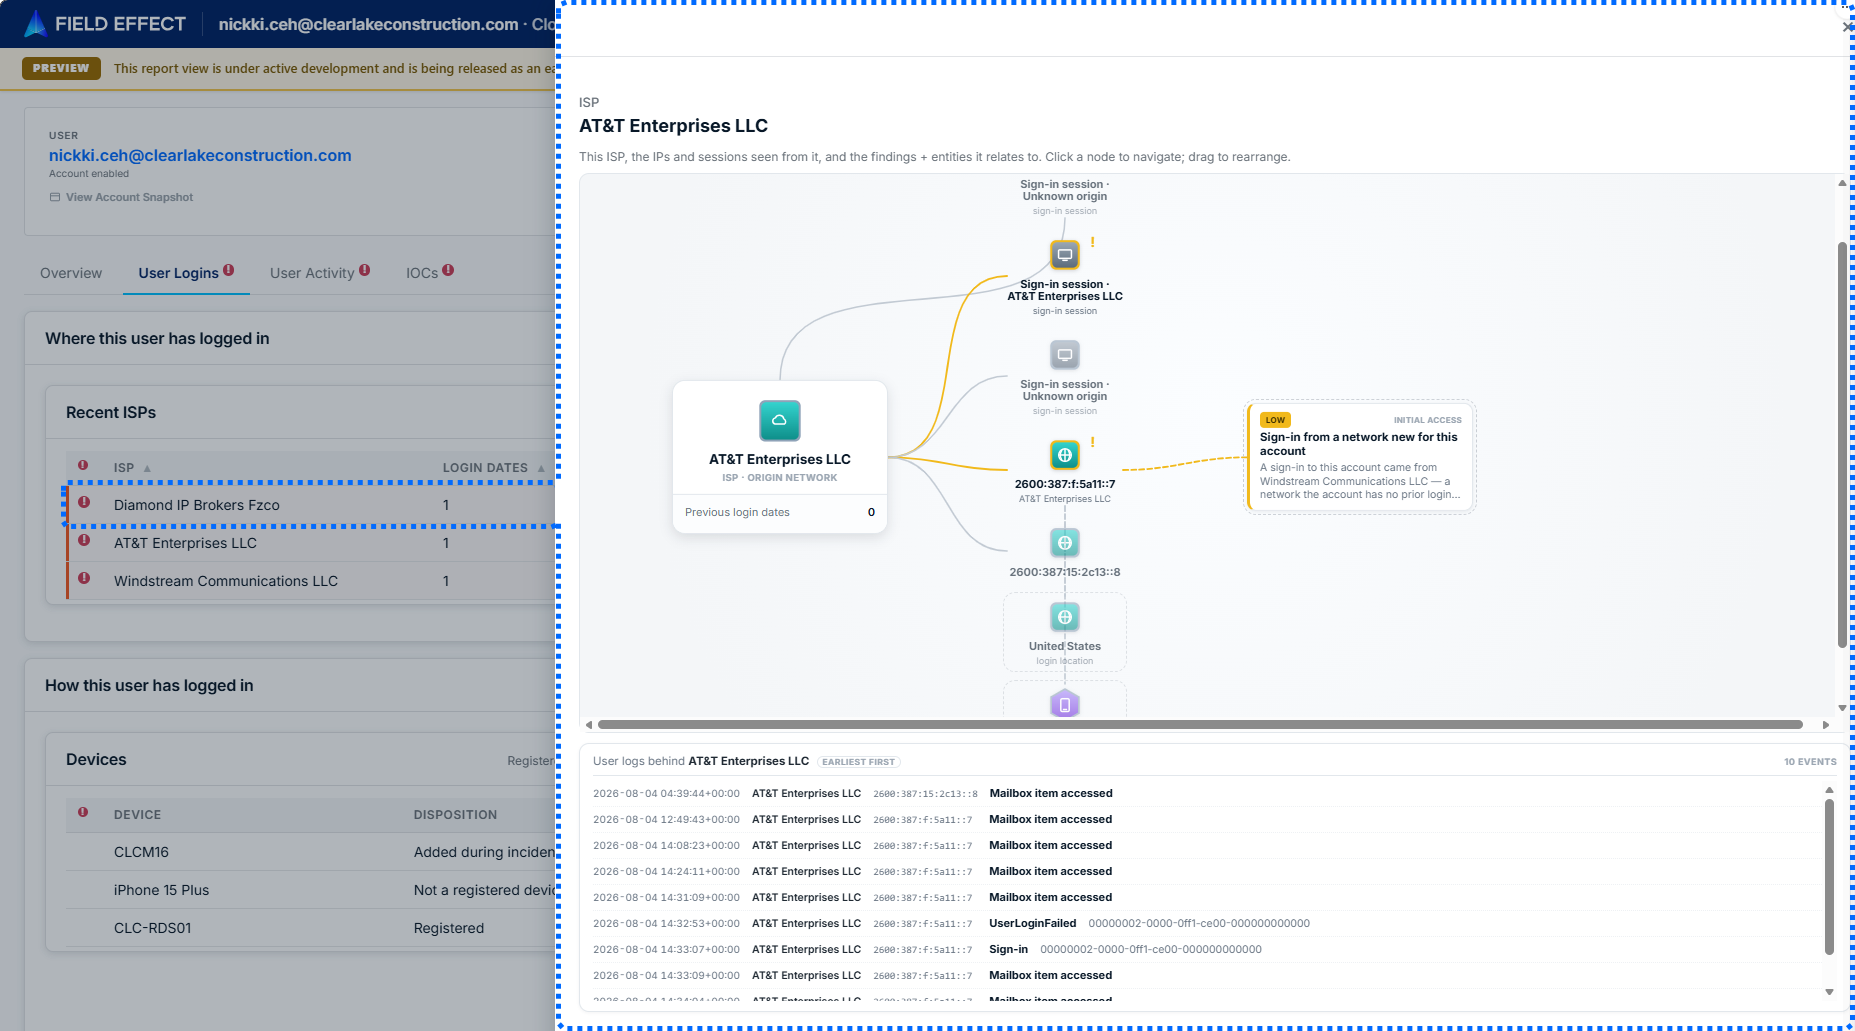The image size is (1855, 1031).
Task: Click the Sign-in event at 14:33:07
Action: tap(1207, 949)
